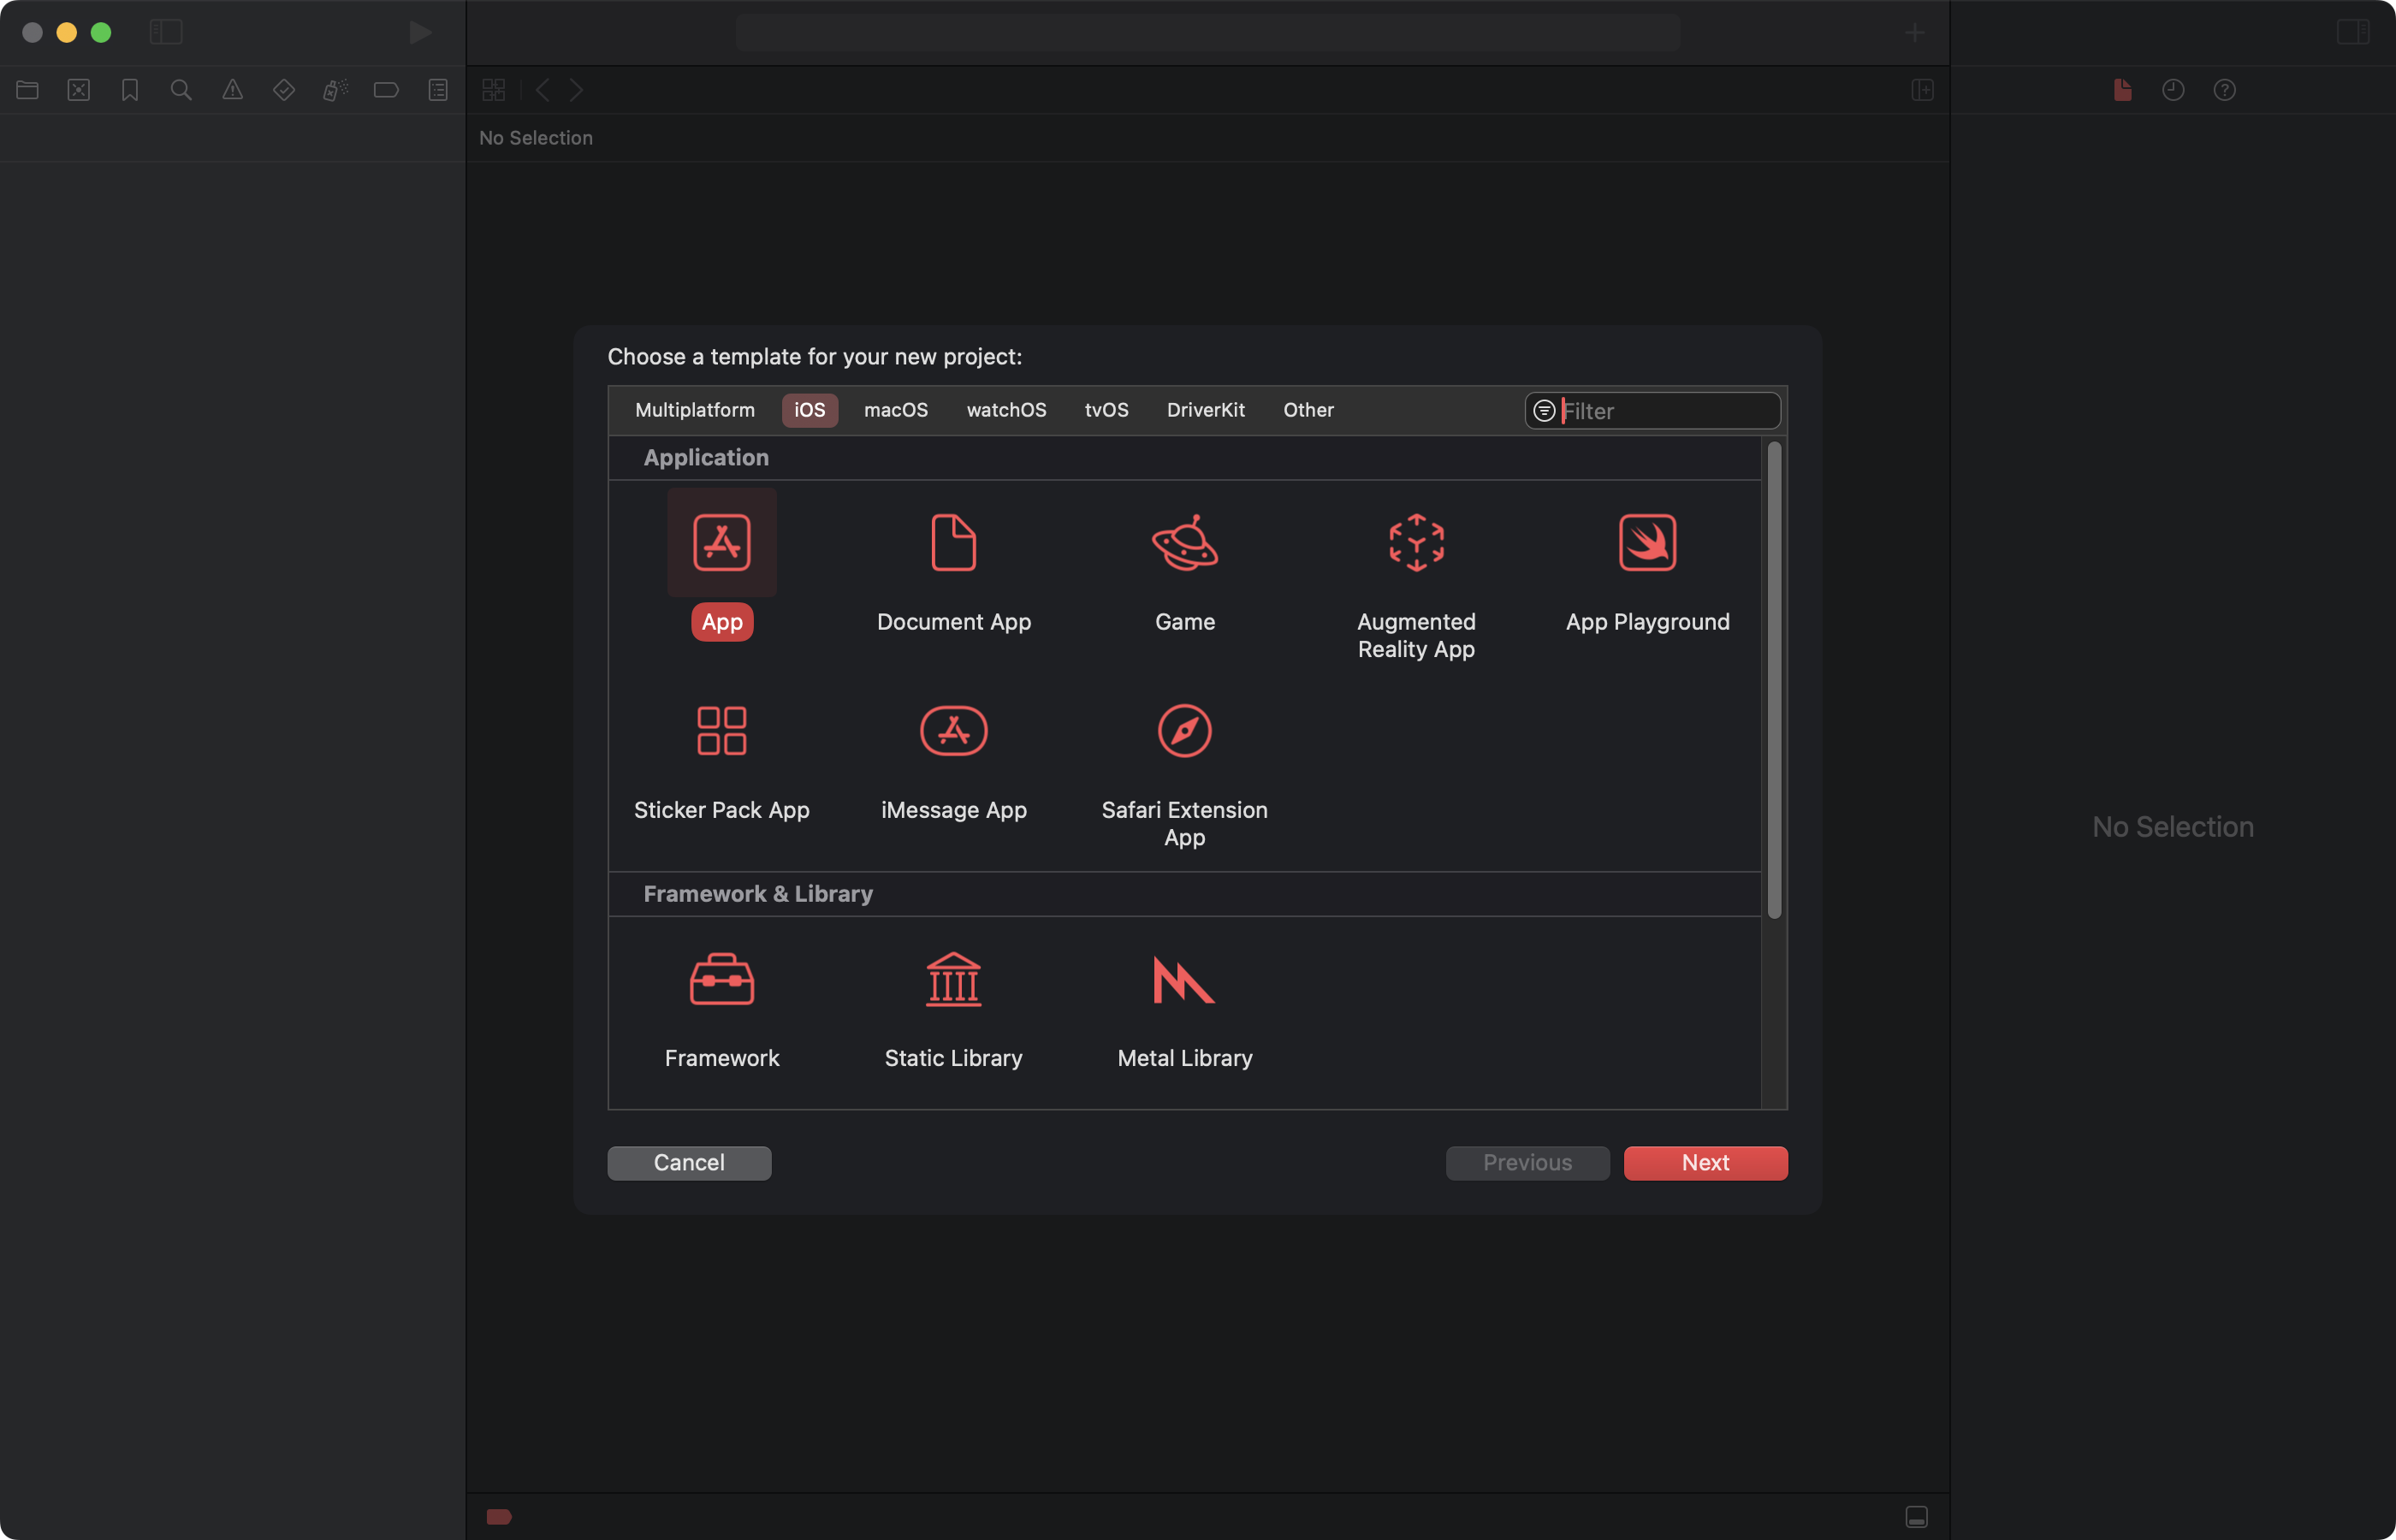Toggle the left navigator sidebar
Screen dimensions: 2396x1540
click(x=166, y=32)
